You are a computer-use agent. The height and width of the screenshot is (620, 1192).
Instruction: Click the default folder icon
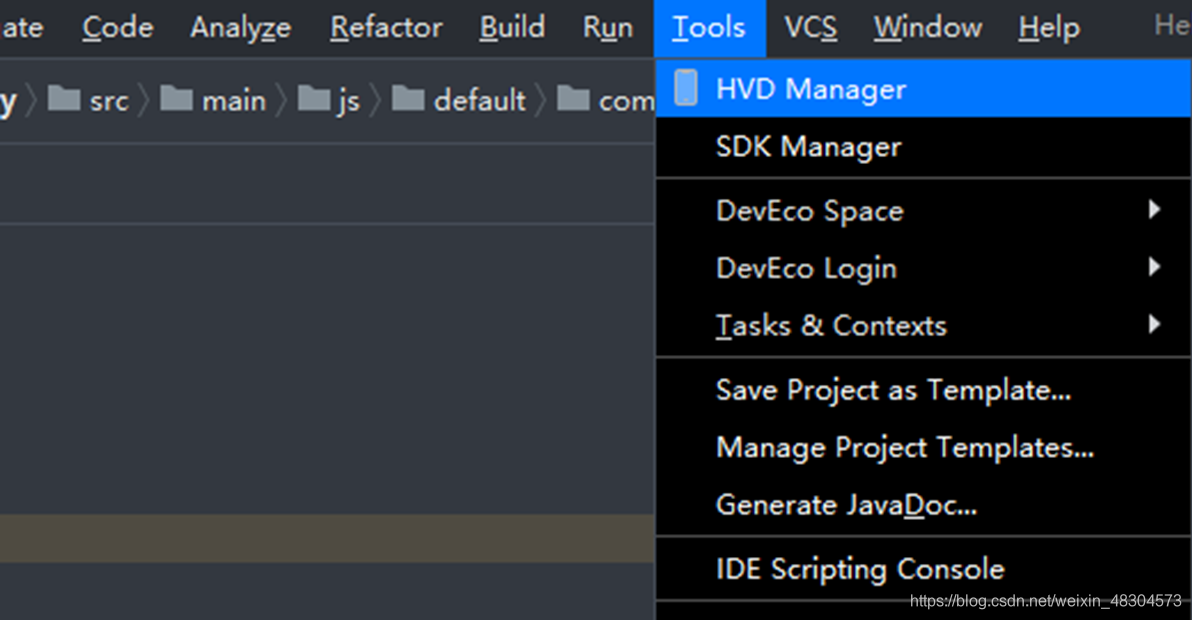(x=408, y=98)
